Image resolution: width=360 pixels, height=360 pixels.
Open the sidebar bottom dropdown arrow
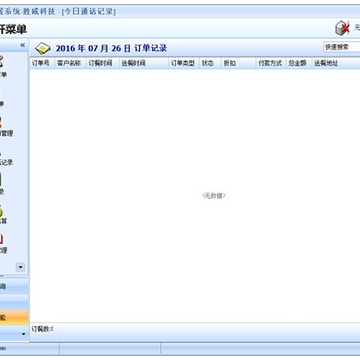click(23, 334)
